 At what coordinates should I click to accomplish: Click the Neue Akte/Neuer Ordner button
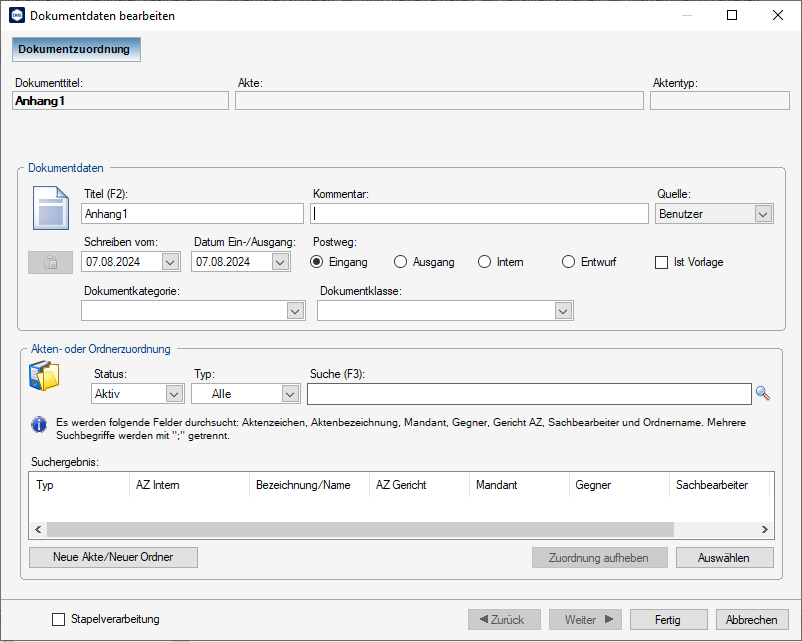click(113, 557)
